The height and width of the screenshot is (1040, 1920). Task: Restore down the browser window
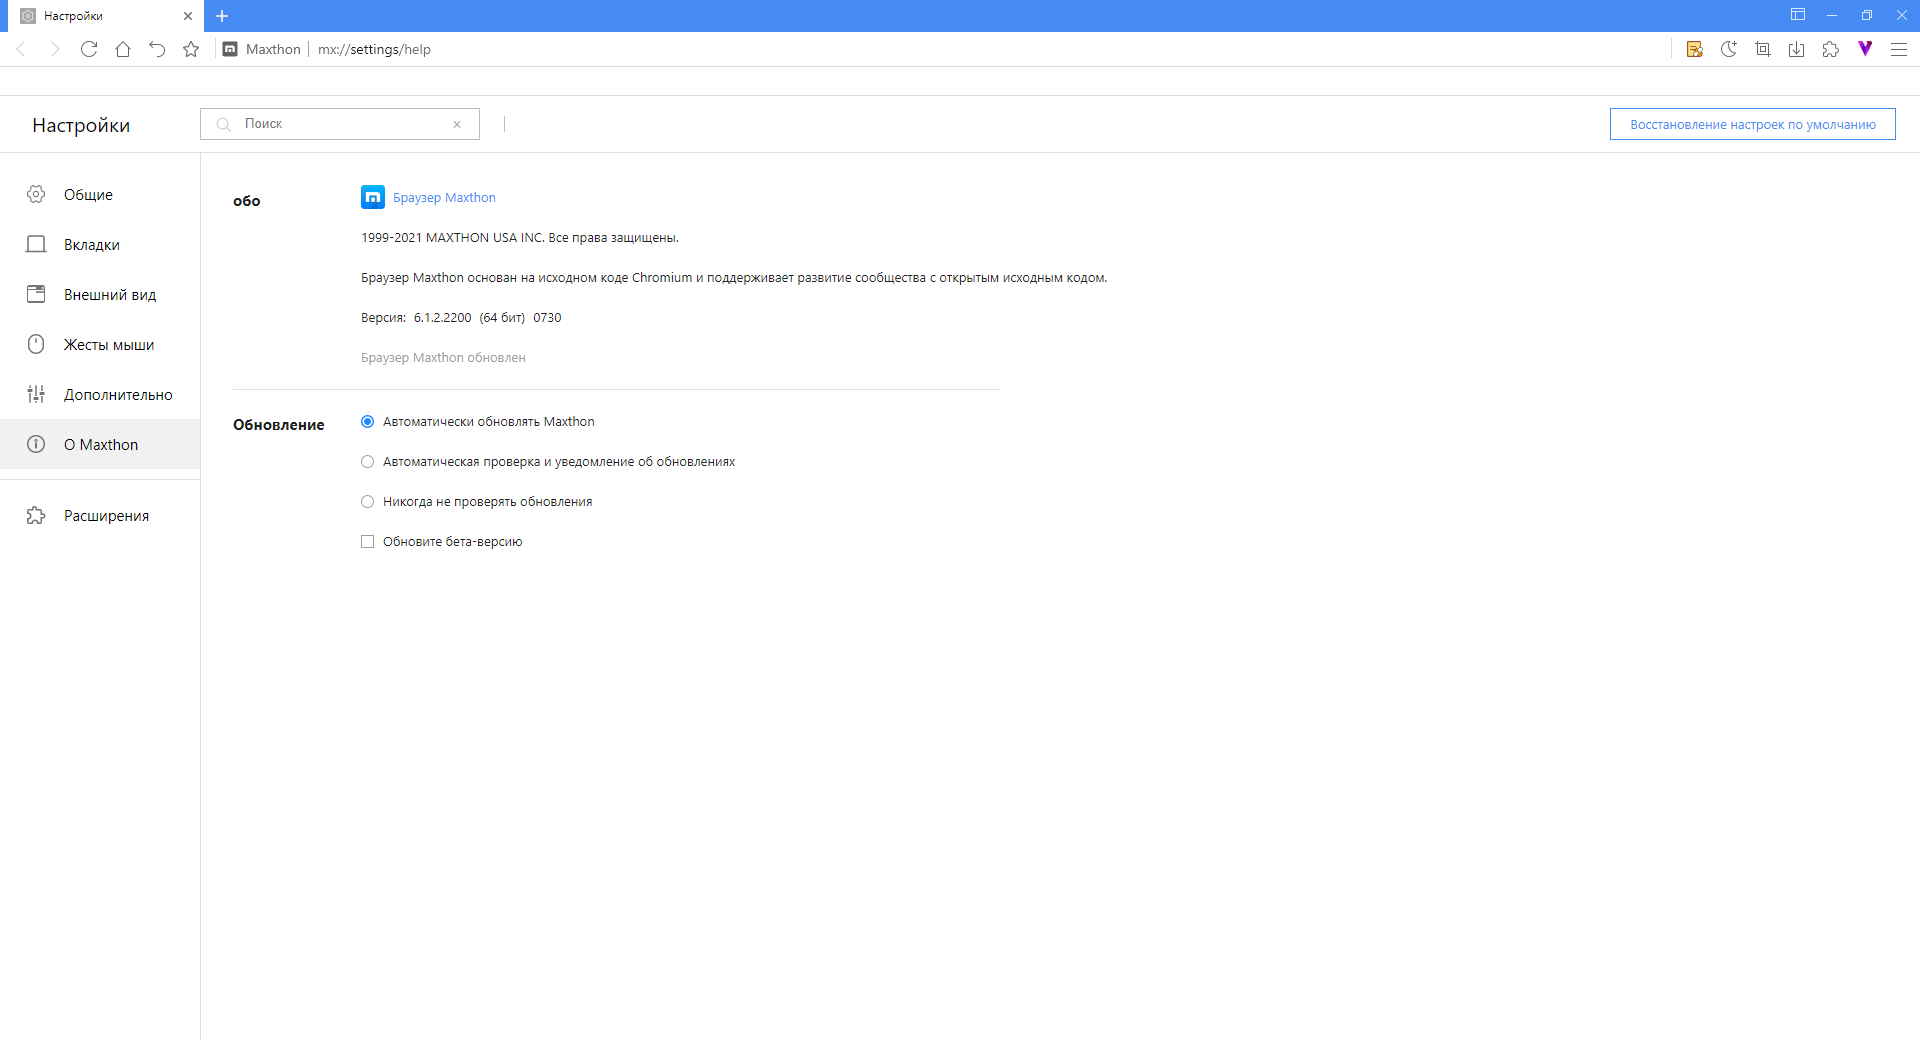pyautogui.click(x=1866, y=15)
